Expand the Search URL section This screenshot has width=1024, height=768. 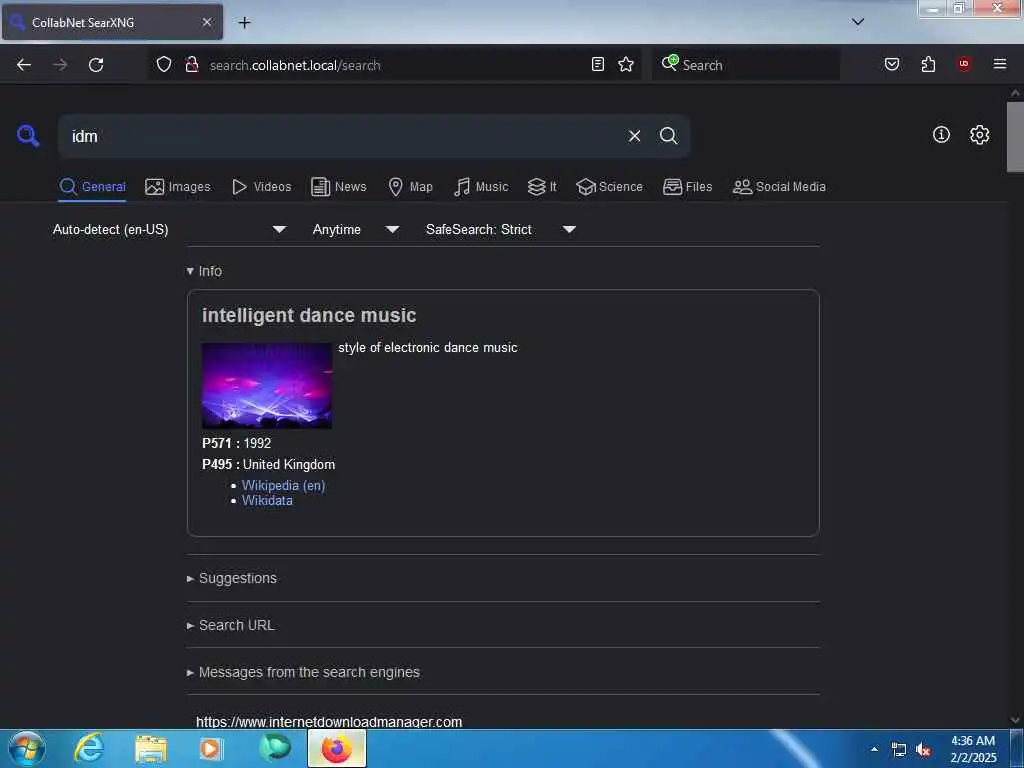click(x=231, y=625)
